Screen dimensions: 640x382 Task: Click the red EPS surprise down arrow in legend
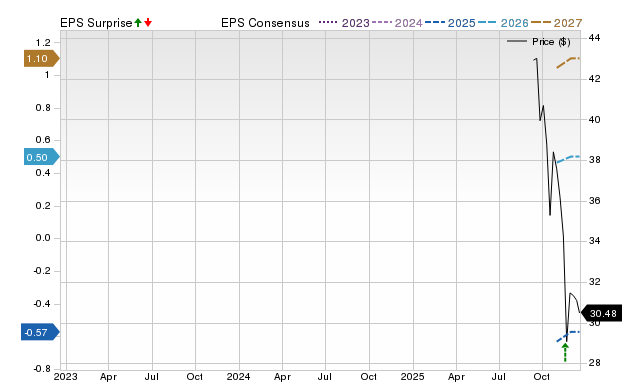click(148, 23)
